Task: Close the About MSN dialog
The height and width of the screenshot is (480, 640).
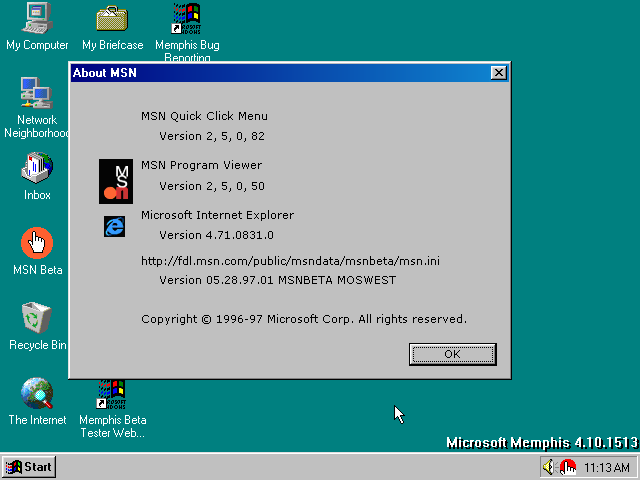Action: point(498,73)
